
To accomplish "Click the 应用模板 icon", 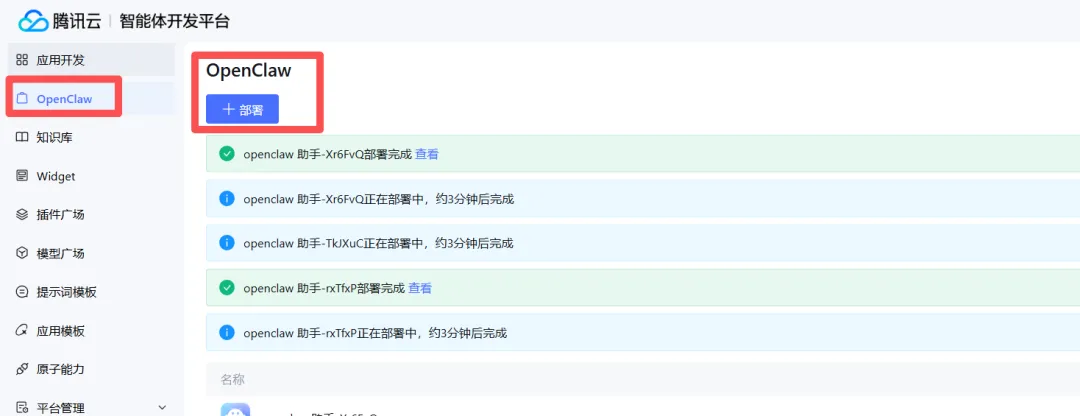I will click(22, 331).
